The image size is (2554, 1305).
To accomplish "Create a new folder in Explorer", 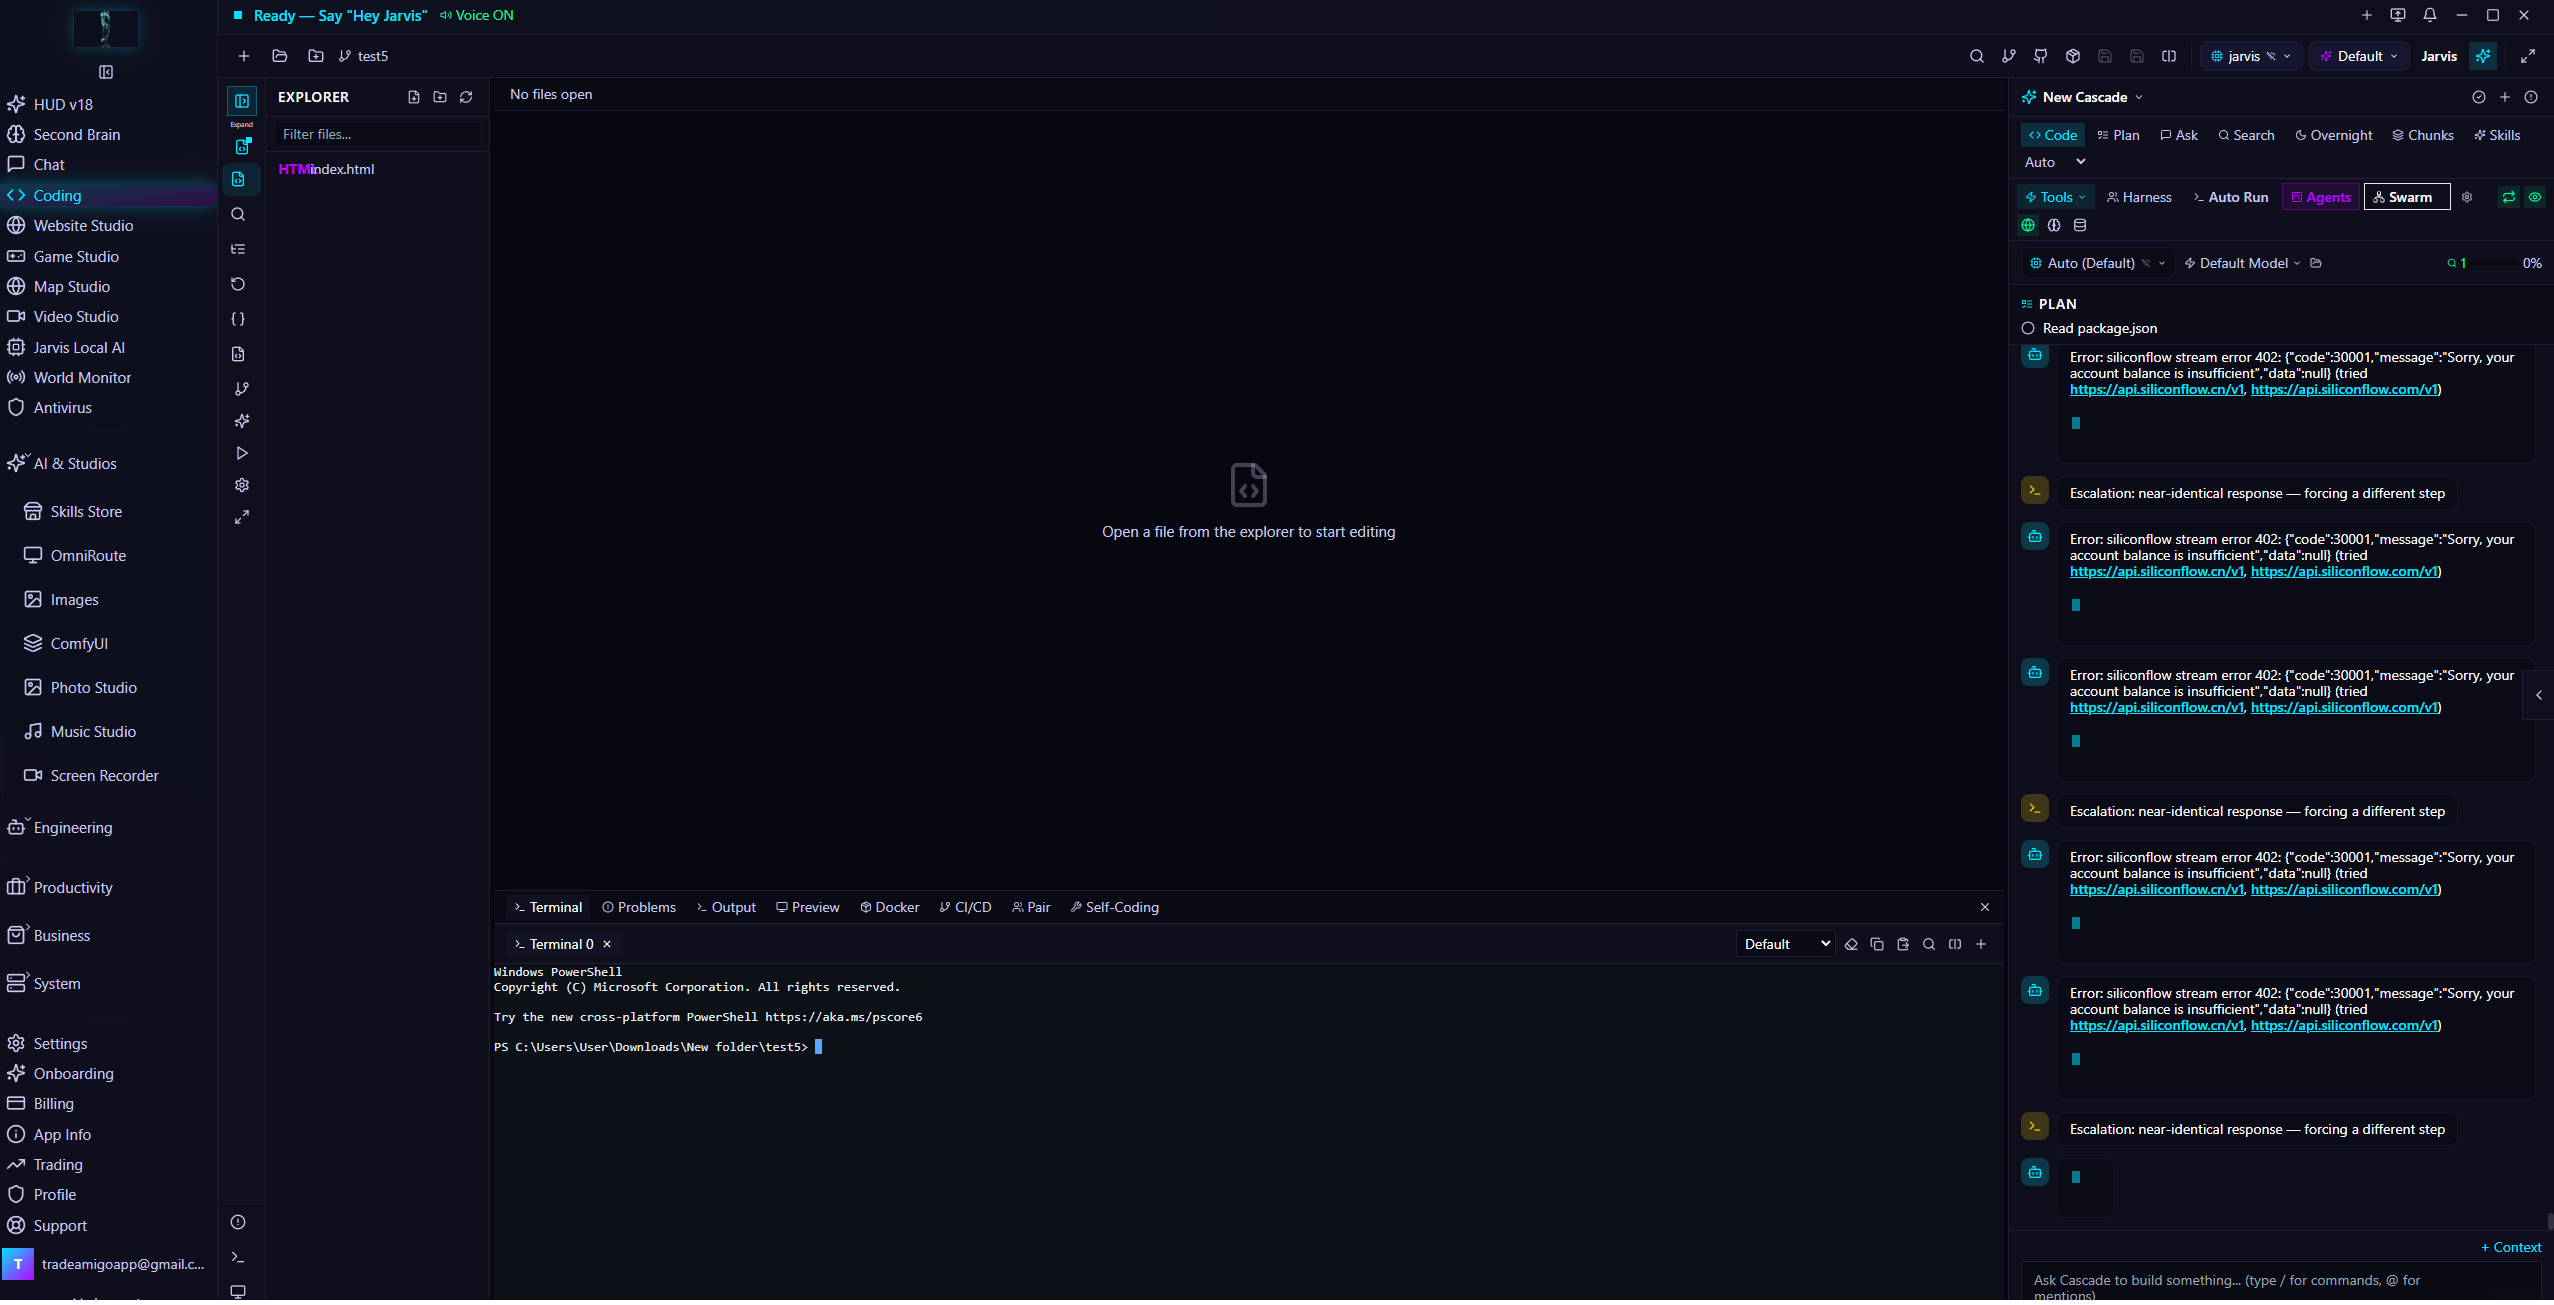I will pyautogui.click(x=440, y=97).
